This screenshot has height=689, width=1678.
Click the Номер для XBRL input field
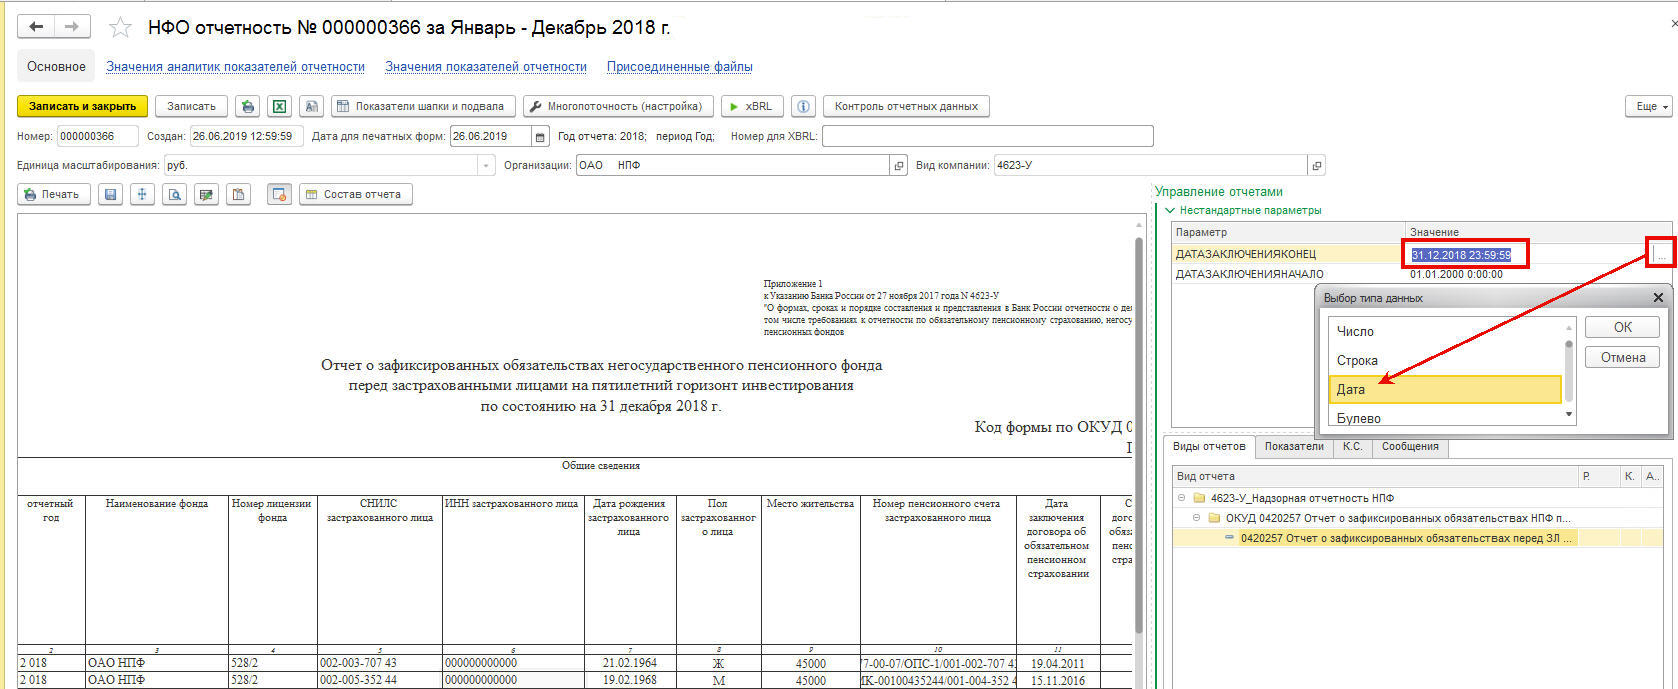pos(987,137)
